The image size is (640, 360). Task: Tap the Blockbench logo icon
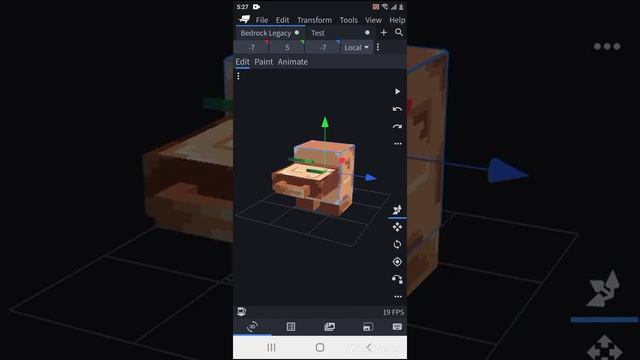(x=244, y=19)
